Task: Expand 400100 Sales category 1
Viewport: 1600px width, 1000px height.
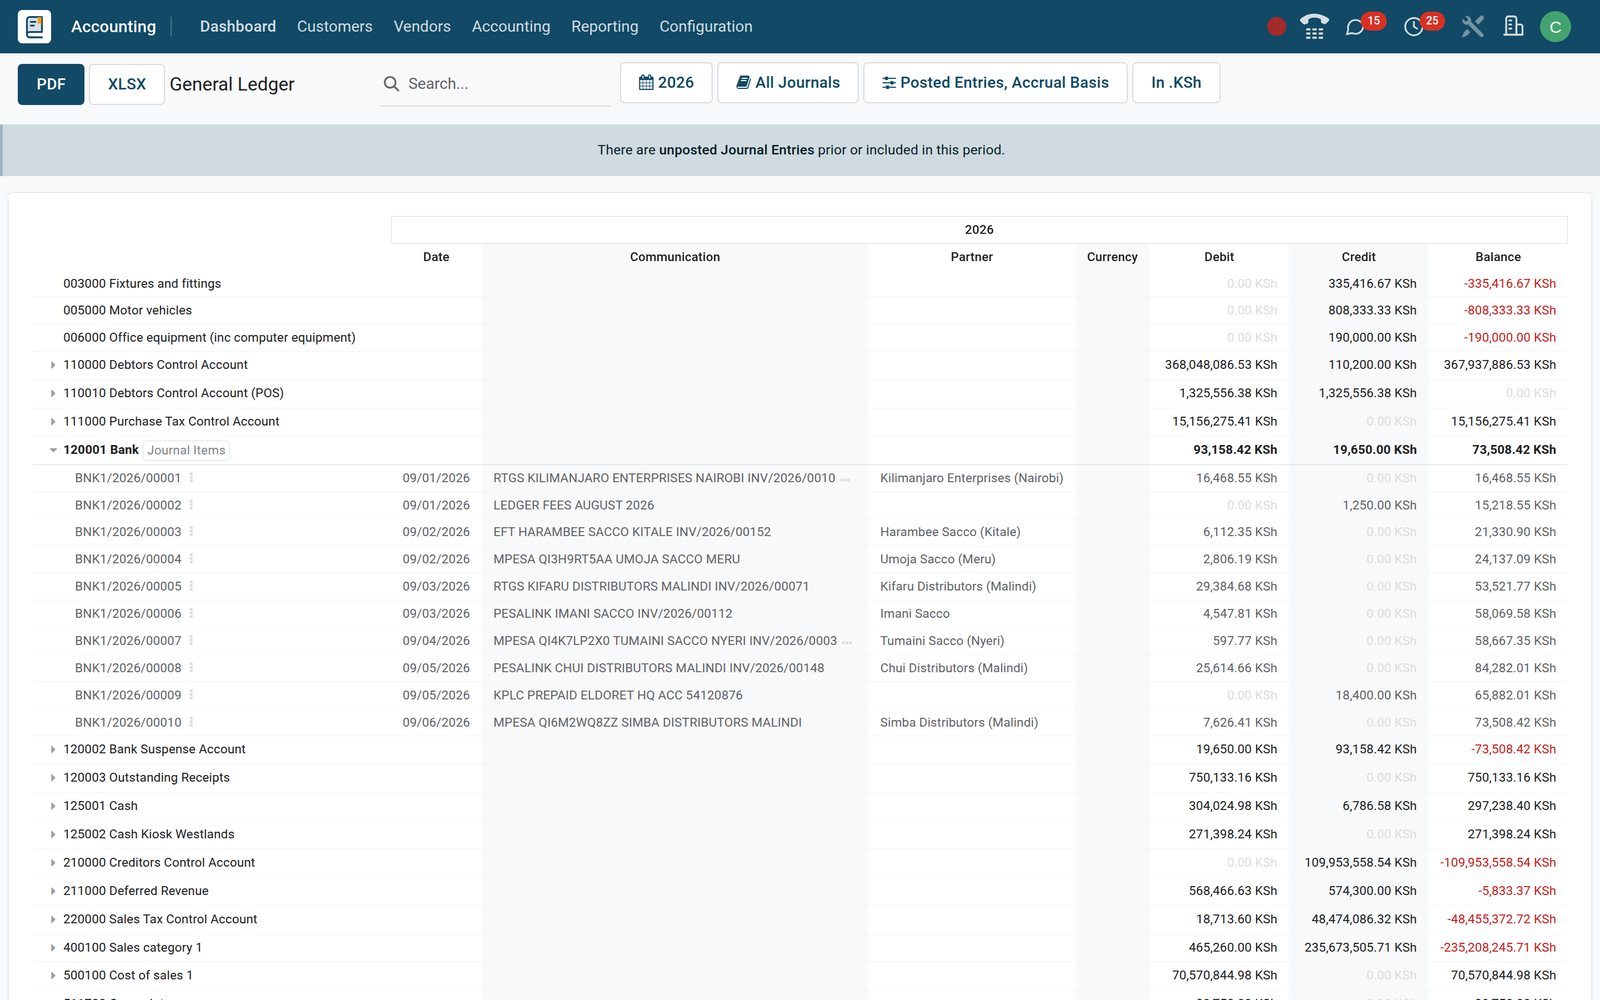Action: tap(53, 947)
